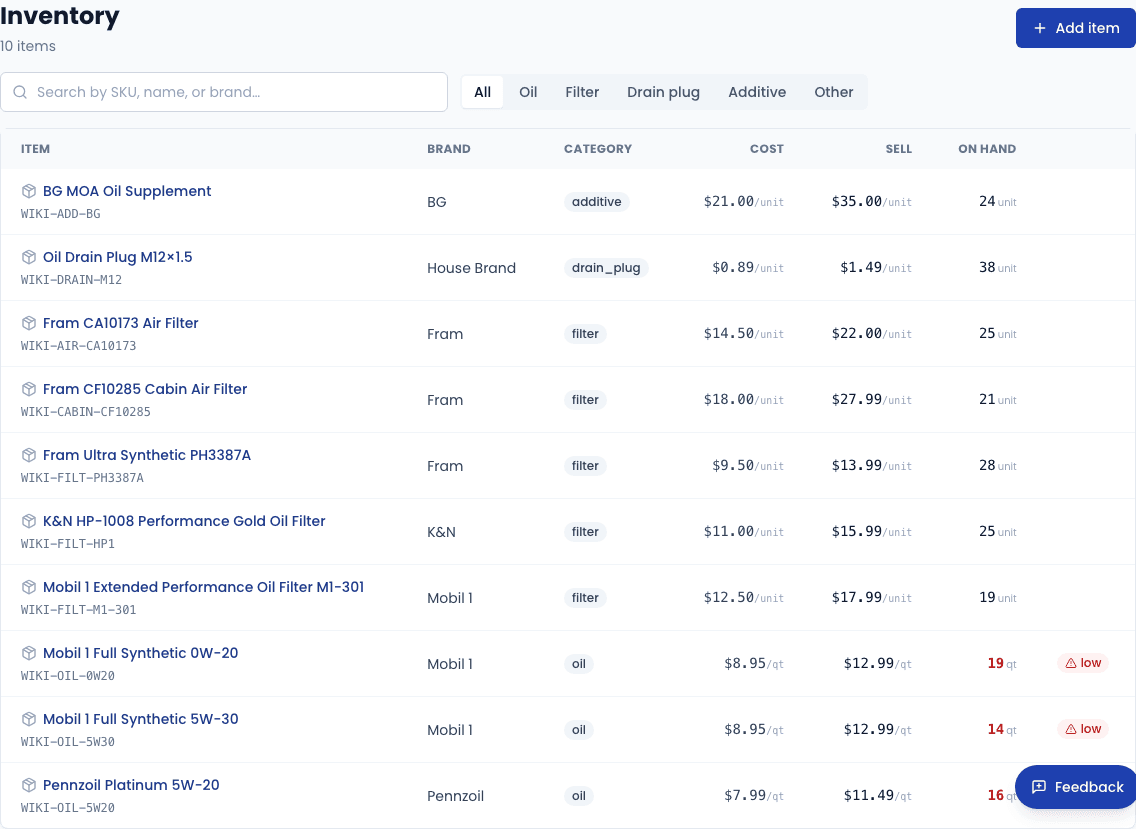1136x829 pixels.
Task: Click SKU text WIKI-OIL-5W30
Action: point(67,741)
